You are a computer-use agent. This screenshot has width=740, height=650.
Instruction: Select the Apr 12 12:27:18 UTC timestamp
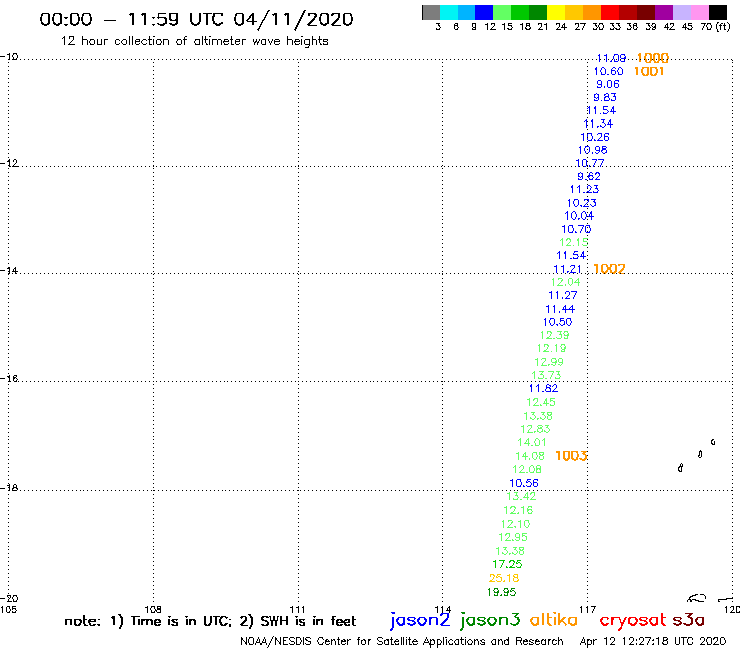point(653,641)
